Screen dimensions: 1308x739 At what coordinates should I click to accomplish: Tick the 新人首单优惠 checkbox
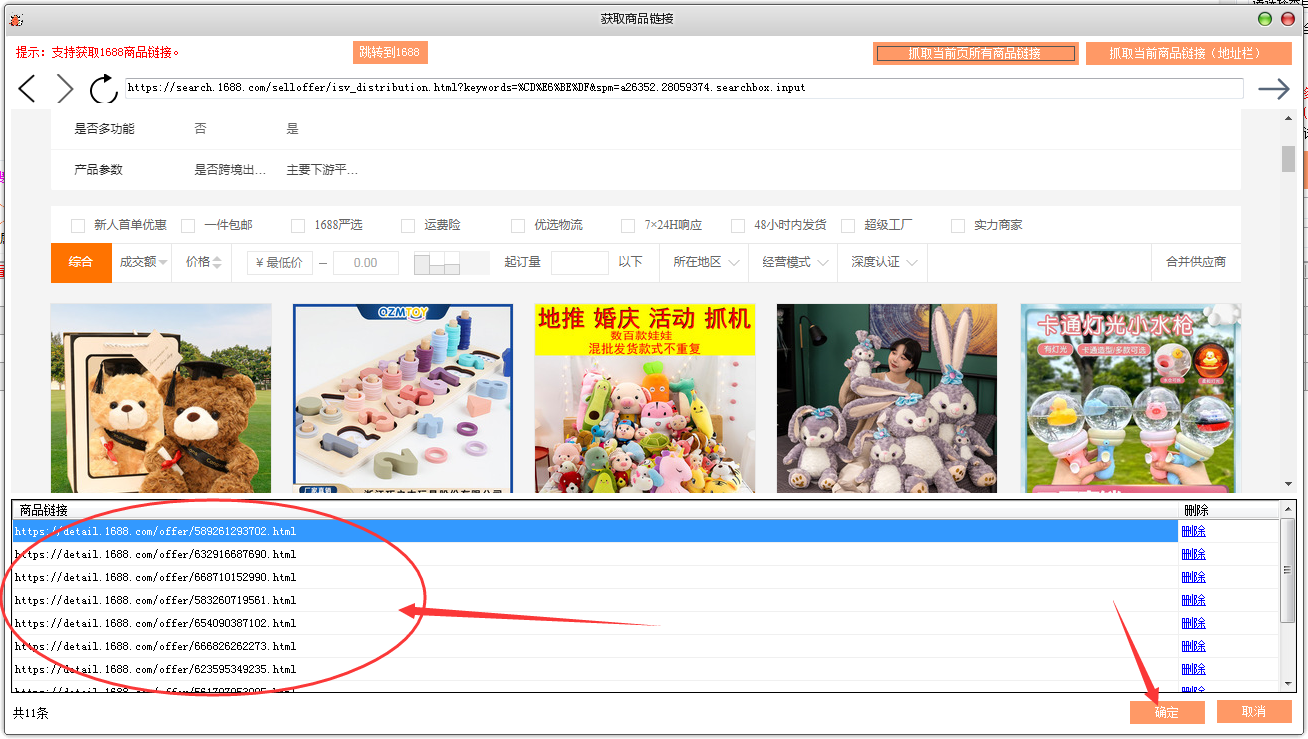click(78, 226)
